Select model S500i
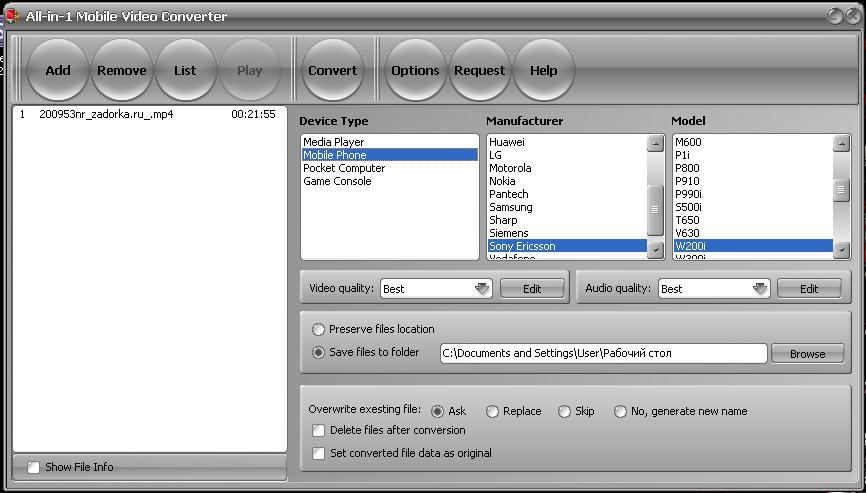This screenshot has height=493, width=866. click(753, 207)
